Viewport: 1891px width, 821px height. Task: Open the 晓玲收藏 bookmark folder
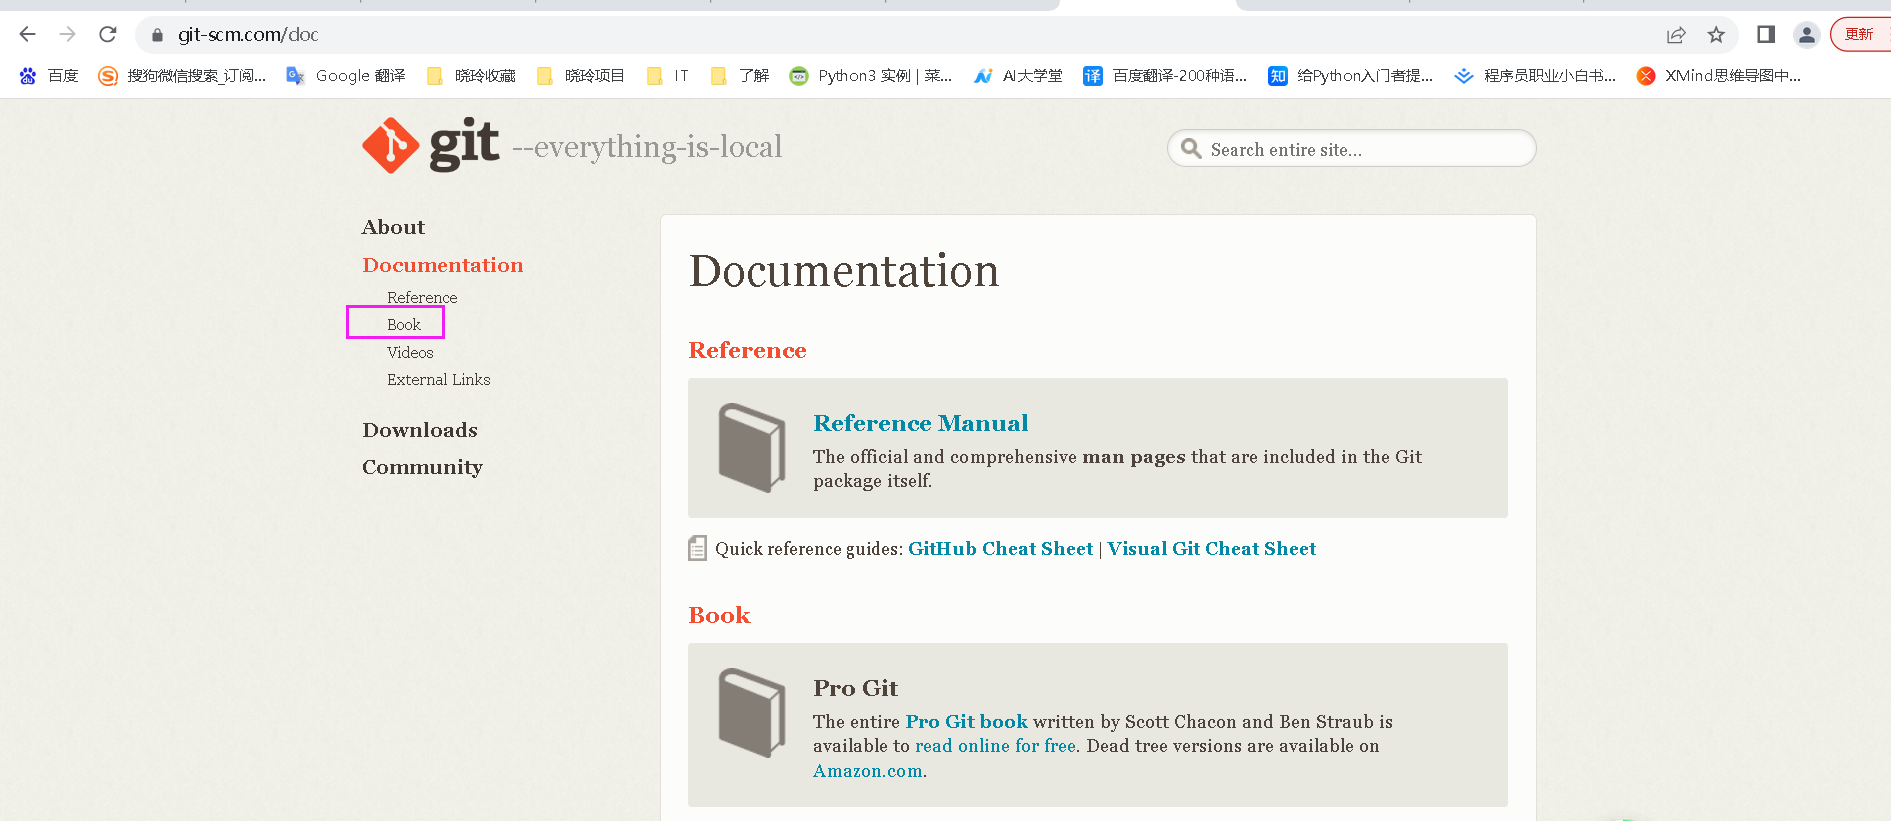point(471,76)
